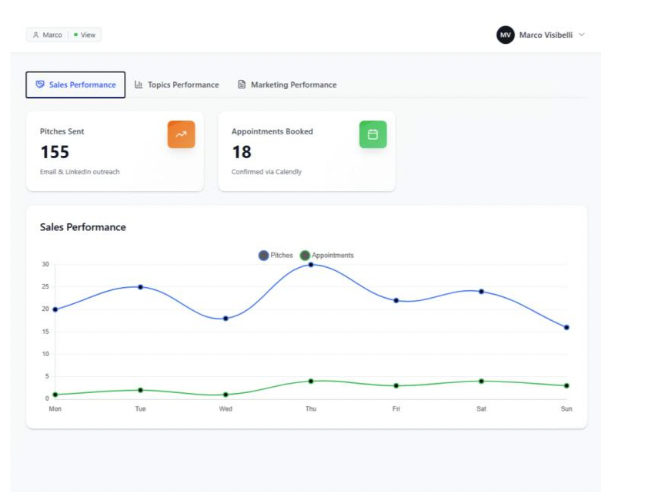
Task: Toggle Appointments series in chart legend
Action: 332,255
